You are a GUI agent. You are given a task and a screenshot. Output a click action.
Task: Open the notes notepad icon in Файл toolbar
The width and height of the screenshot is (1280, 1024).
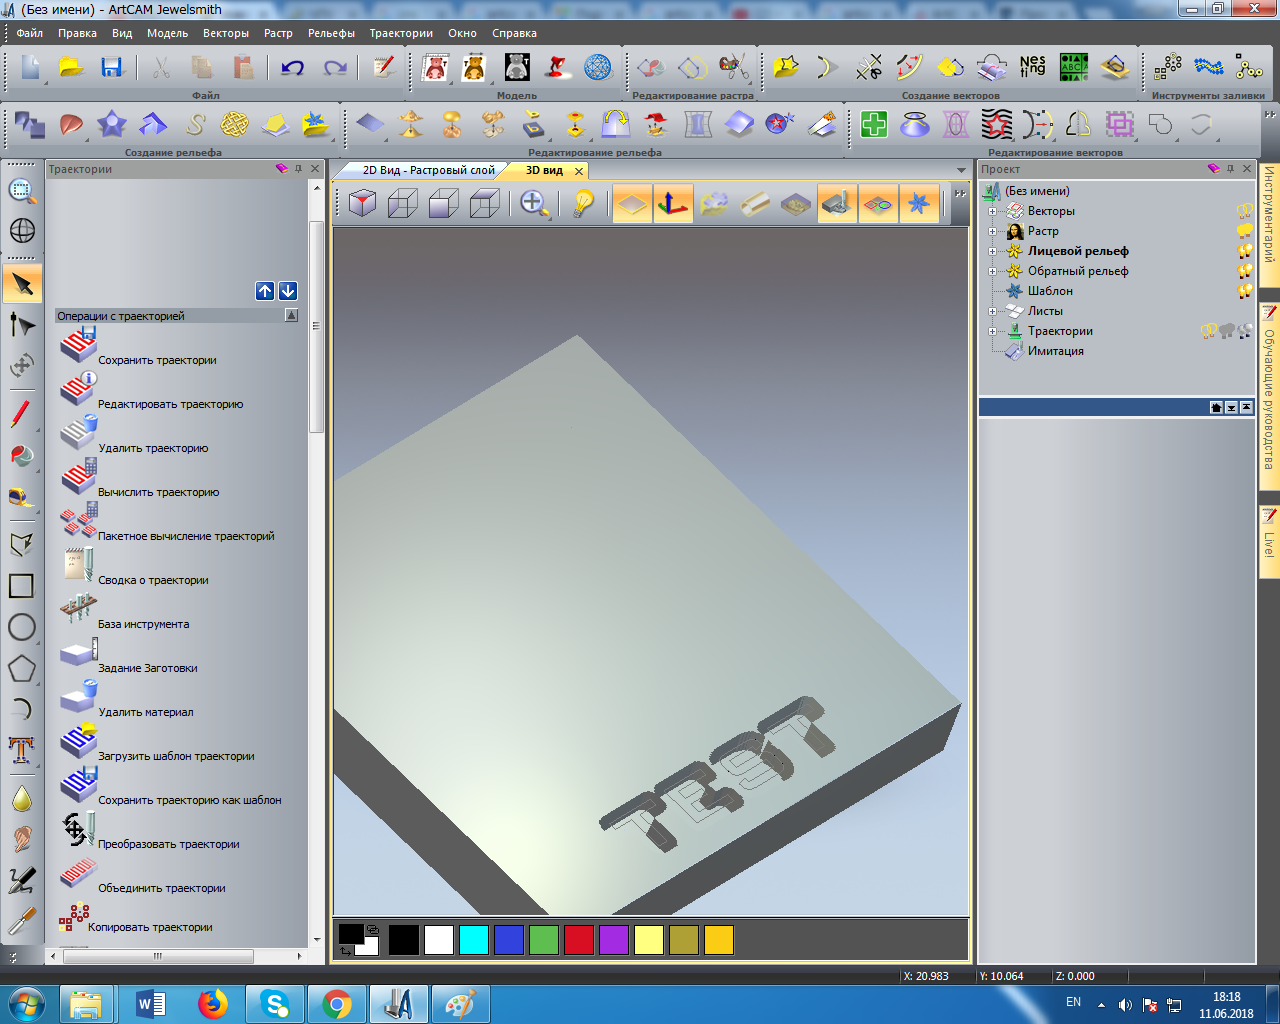(x=383, y=68)
